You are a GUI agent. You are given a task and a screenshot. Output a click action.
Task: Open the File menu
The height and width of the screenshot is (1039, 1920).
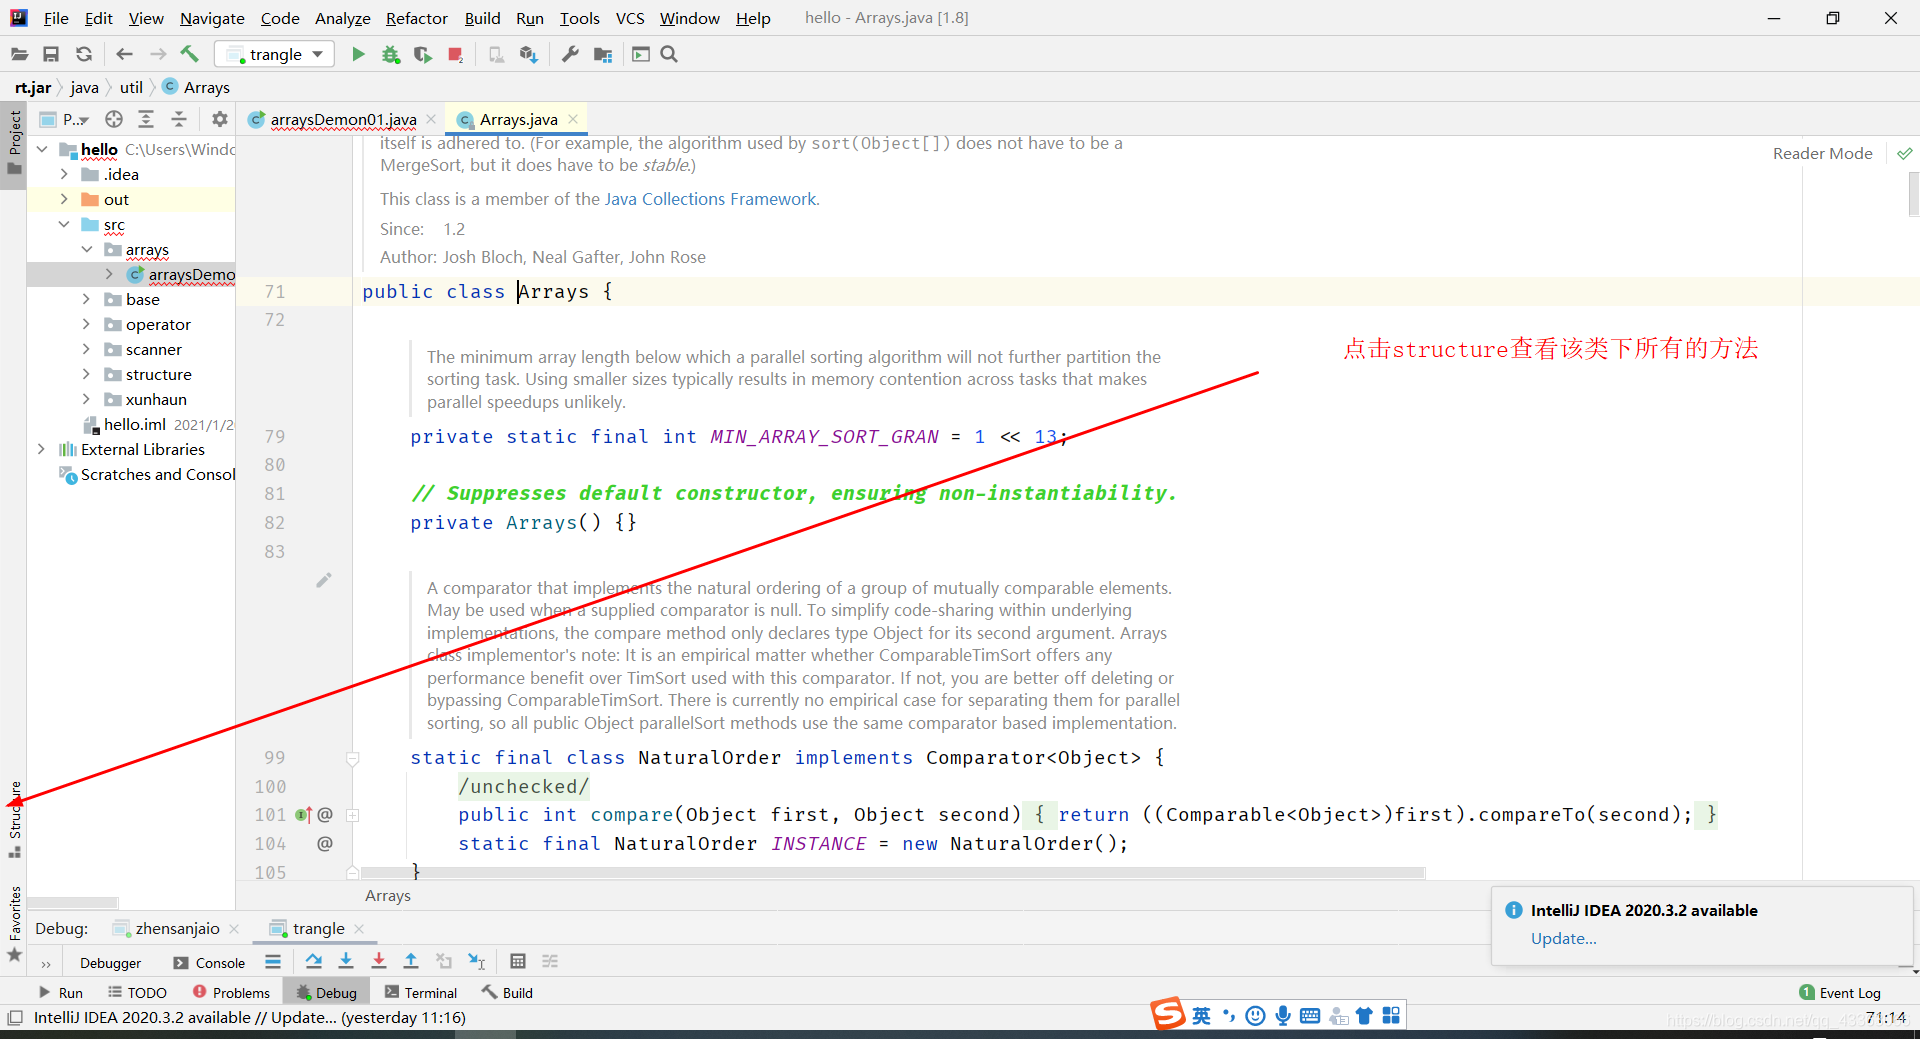[x=56, y=18]
